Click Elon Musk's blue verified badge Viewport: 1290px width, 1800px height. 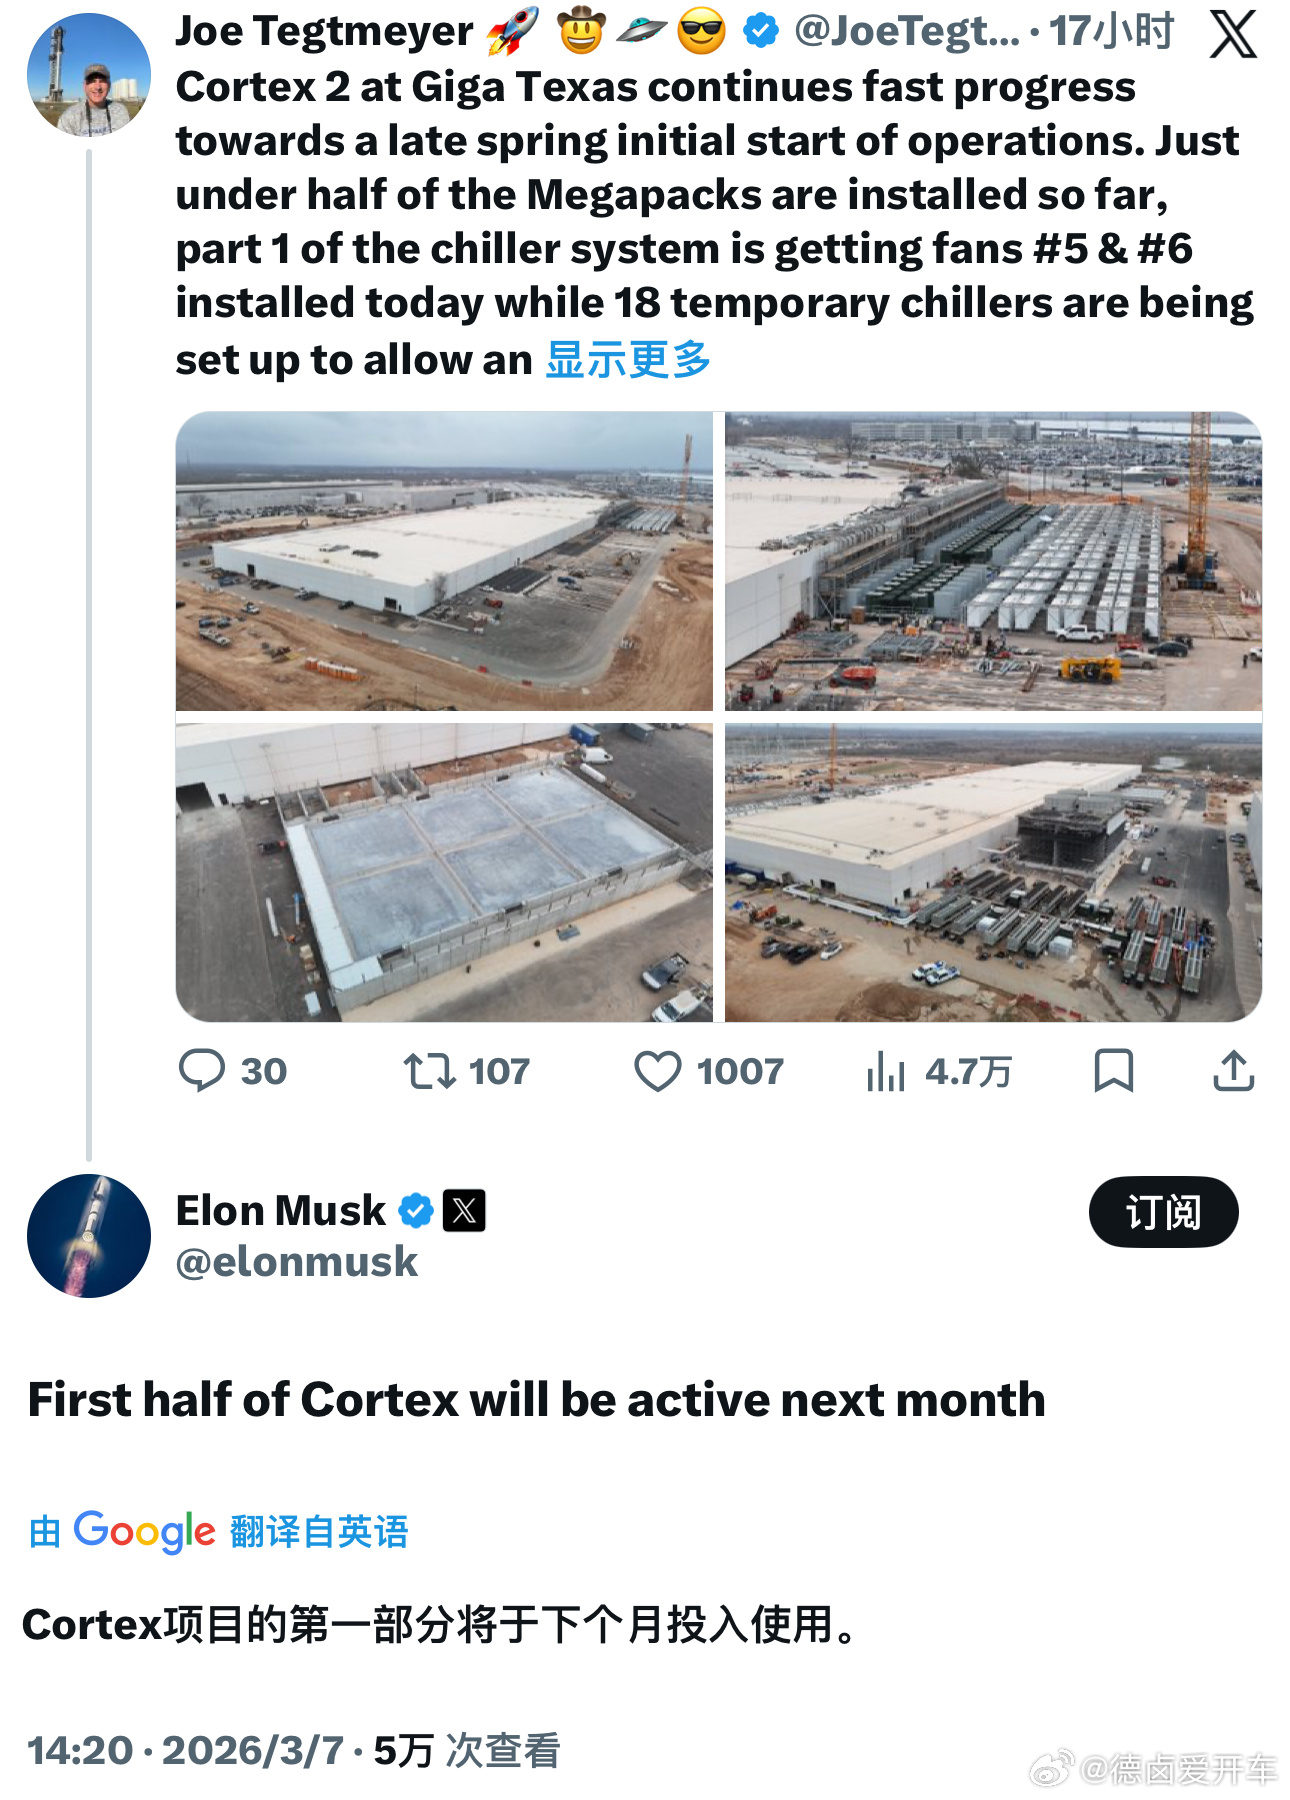[x=414, y=1210]
